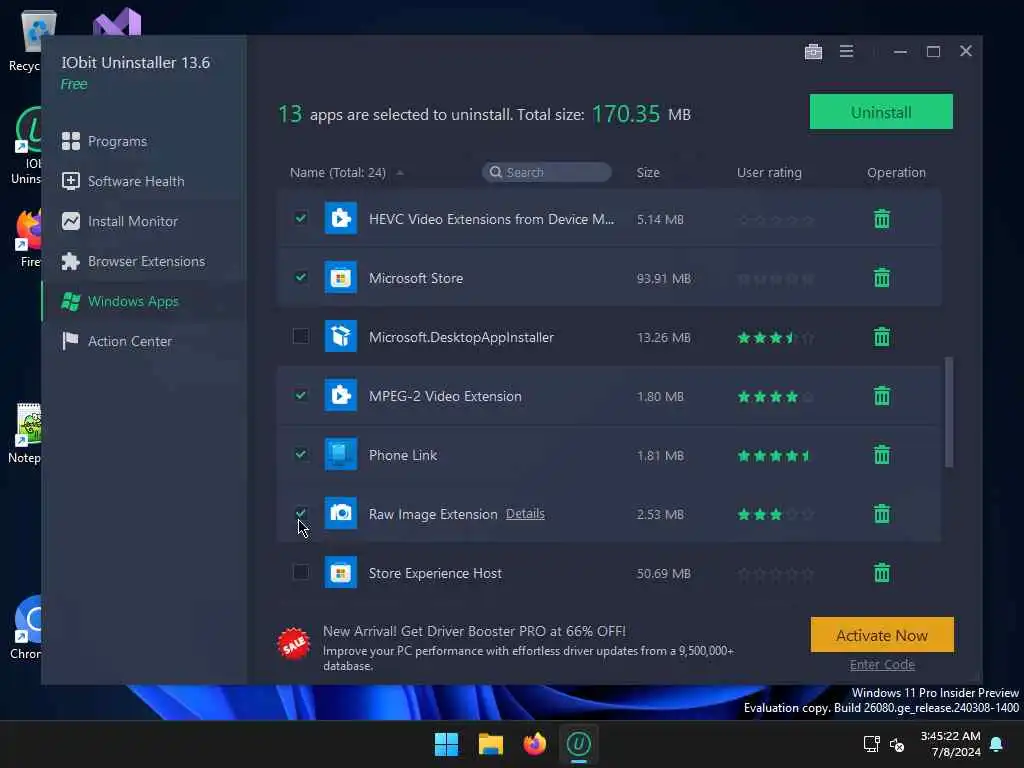
Task: Toggle sort arrow next to Name column
Action: click(400, 173)
